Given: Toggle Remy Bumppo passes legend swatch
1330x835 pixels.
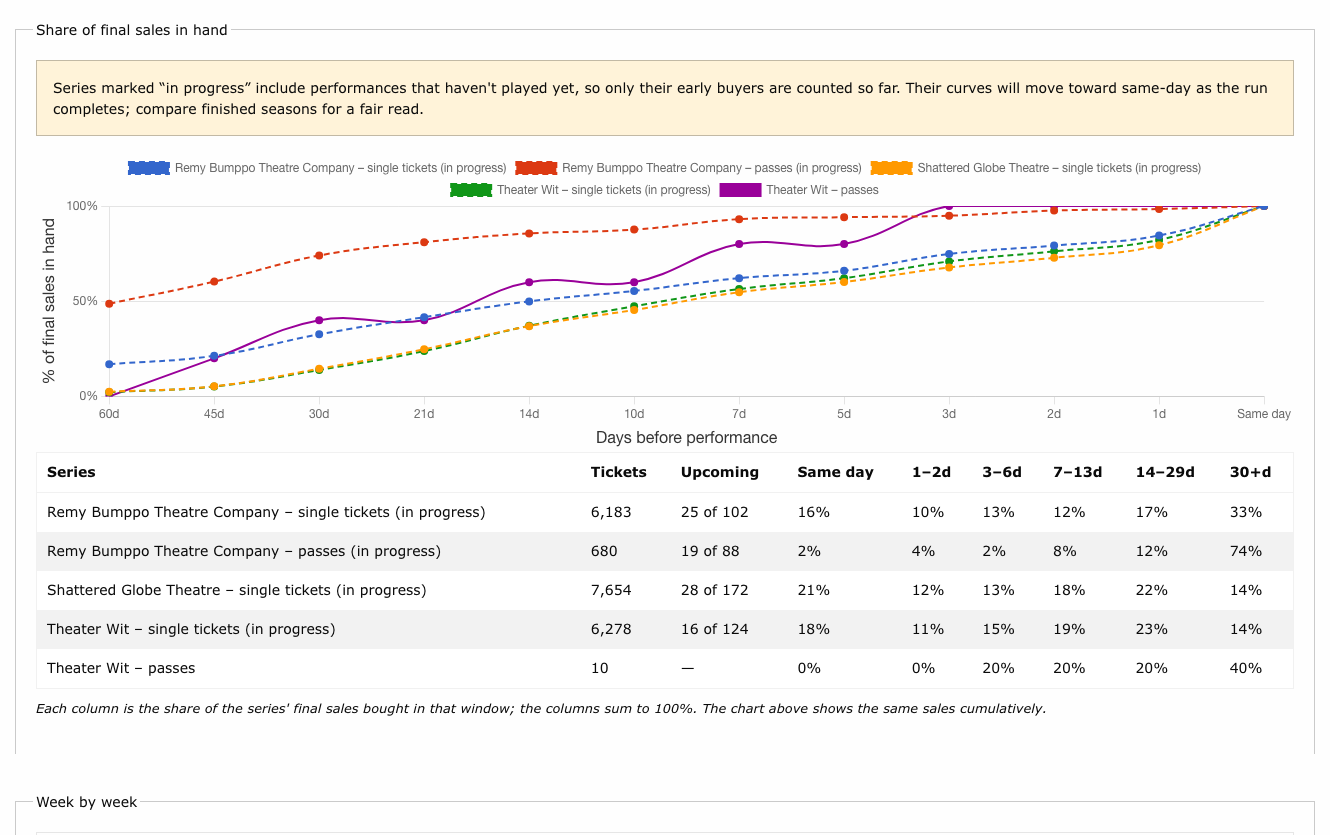Looking at the screenshot, I should [536, 168].
